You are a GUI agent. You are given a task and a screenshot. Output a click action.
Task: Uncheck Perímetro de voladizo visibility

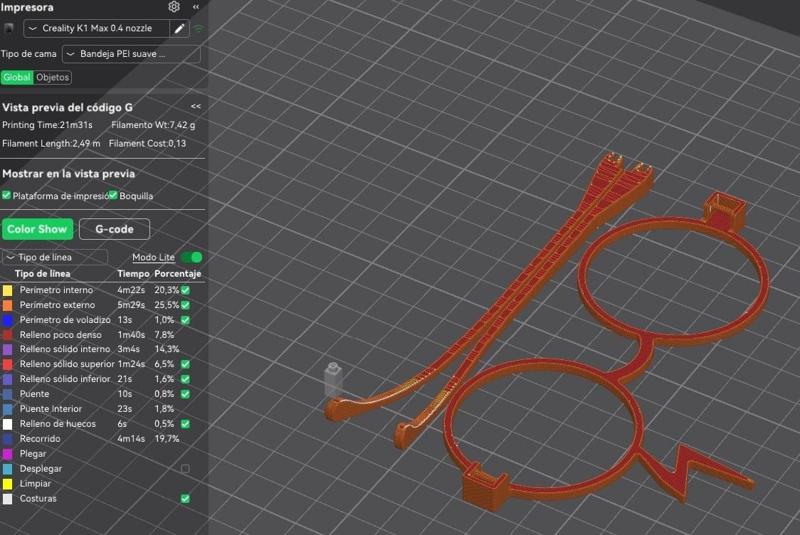click(x=185, y=320)
